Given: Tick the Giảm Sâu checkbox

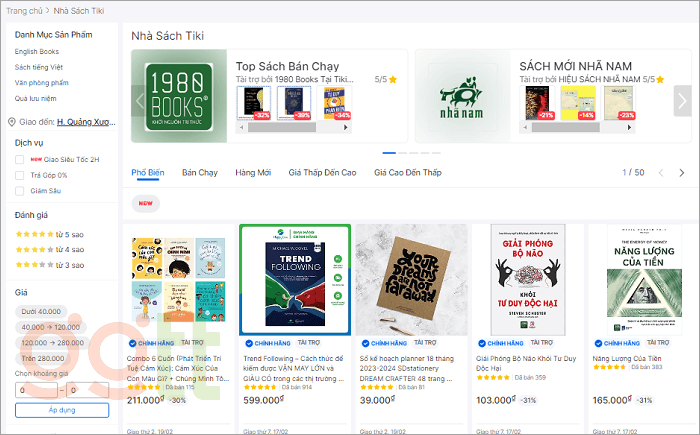Looking at the screenshot, I should [21, 190].
